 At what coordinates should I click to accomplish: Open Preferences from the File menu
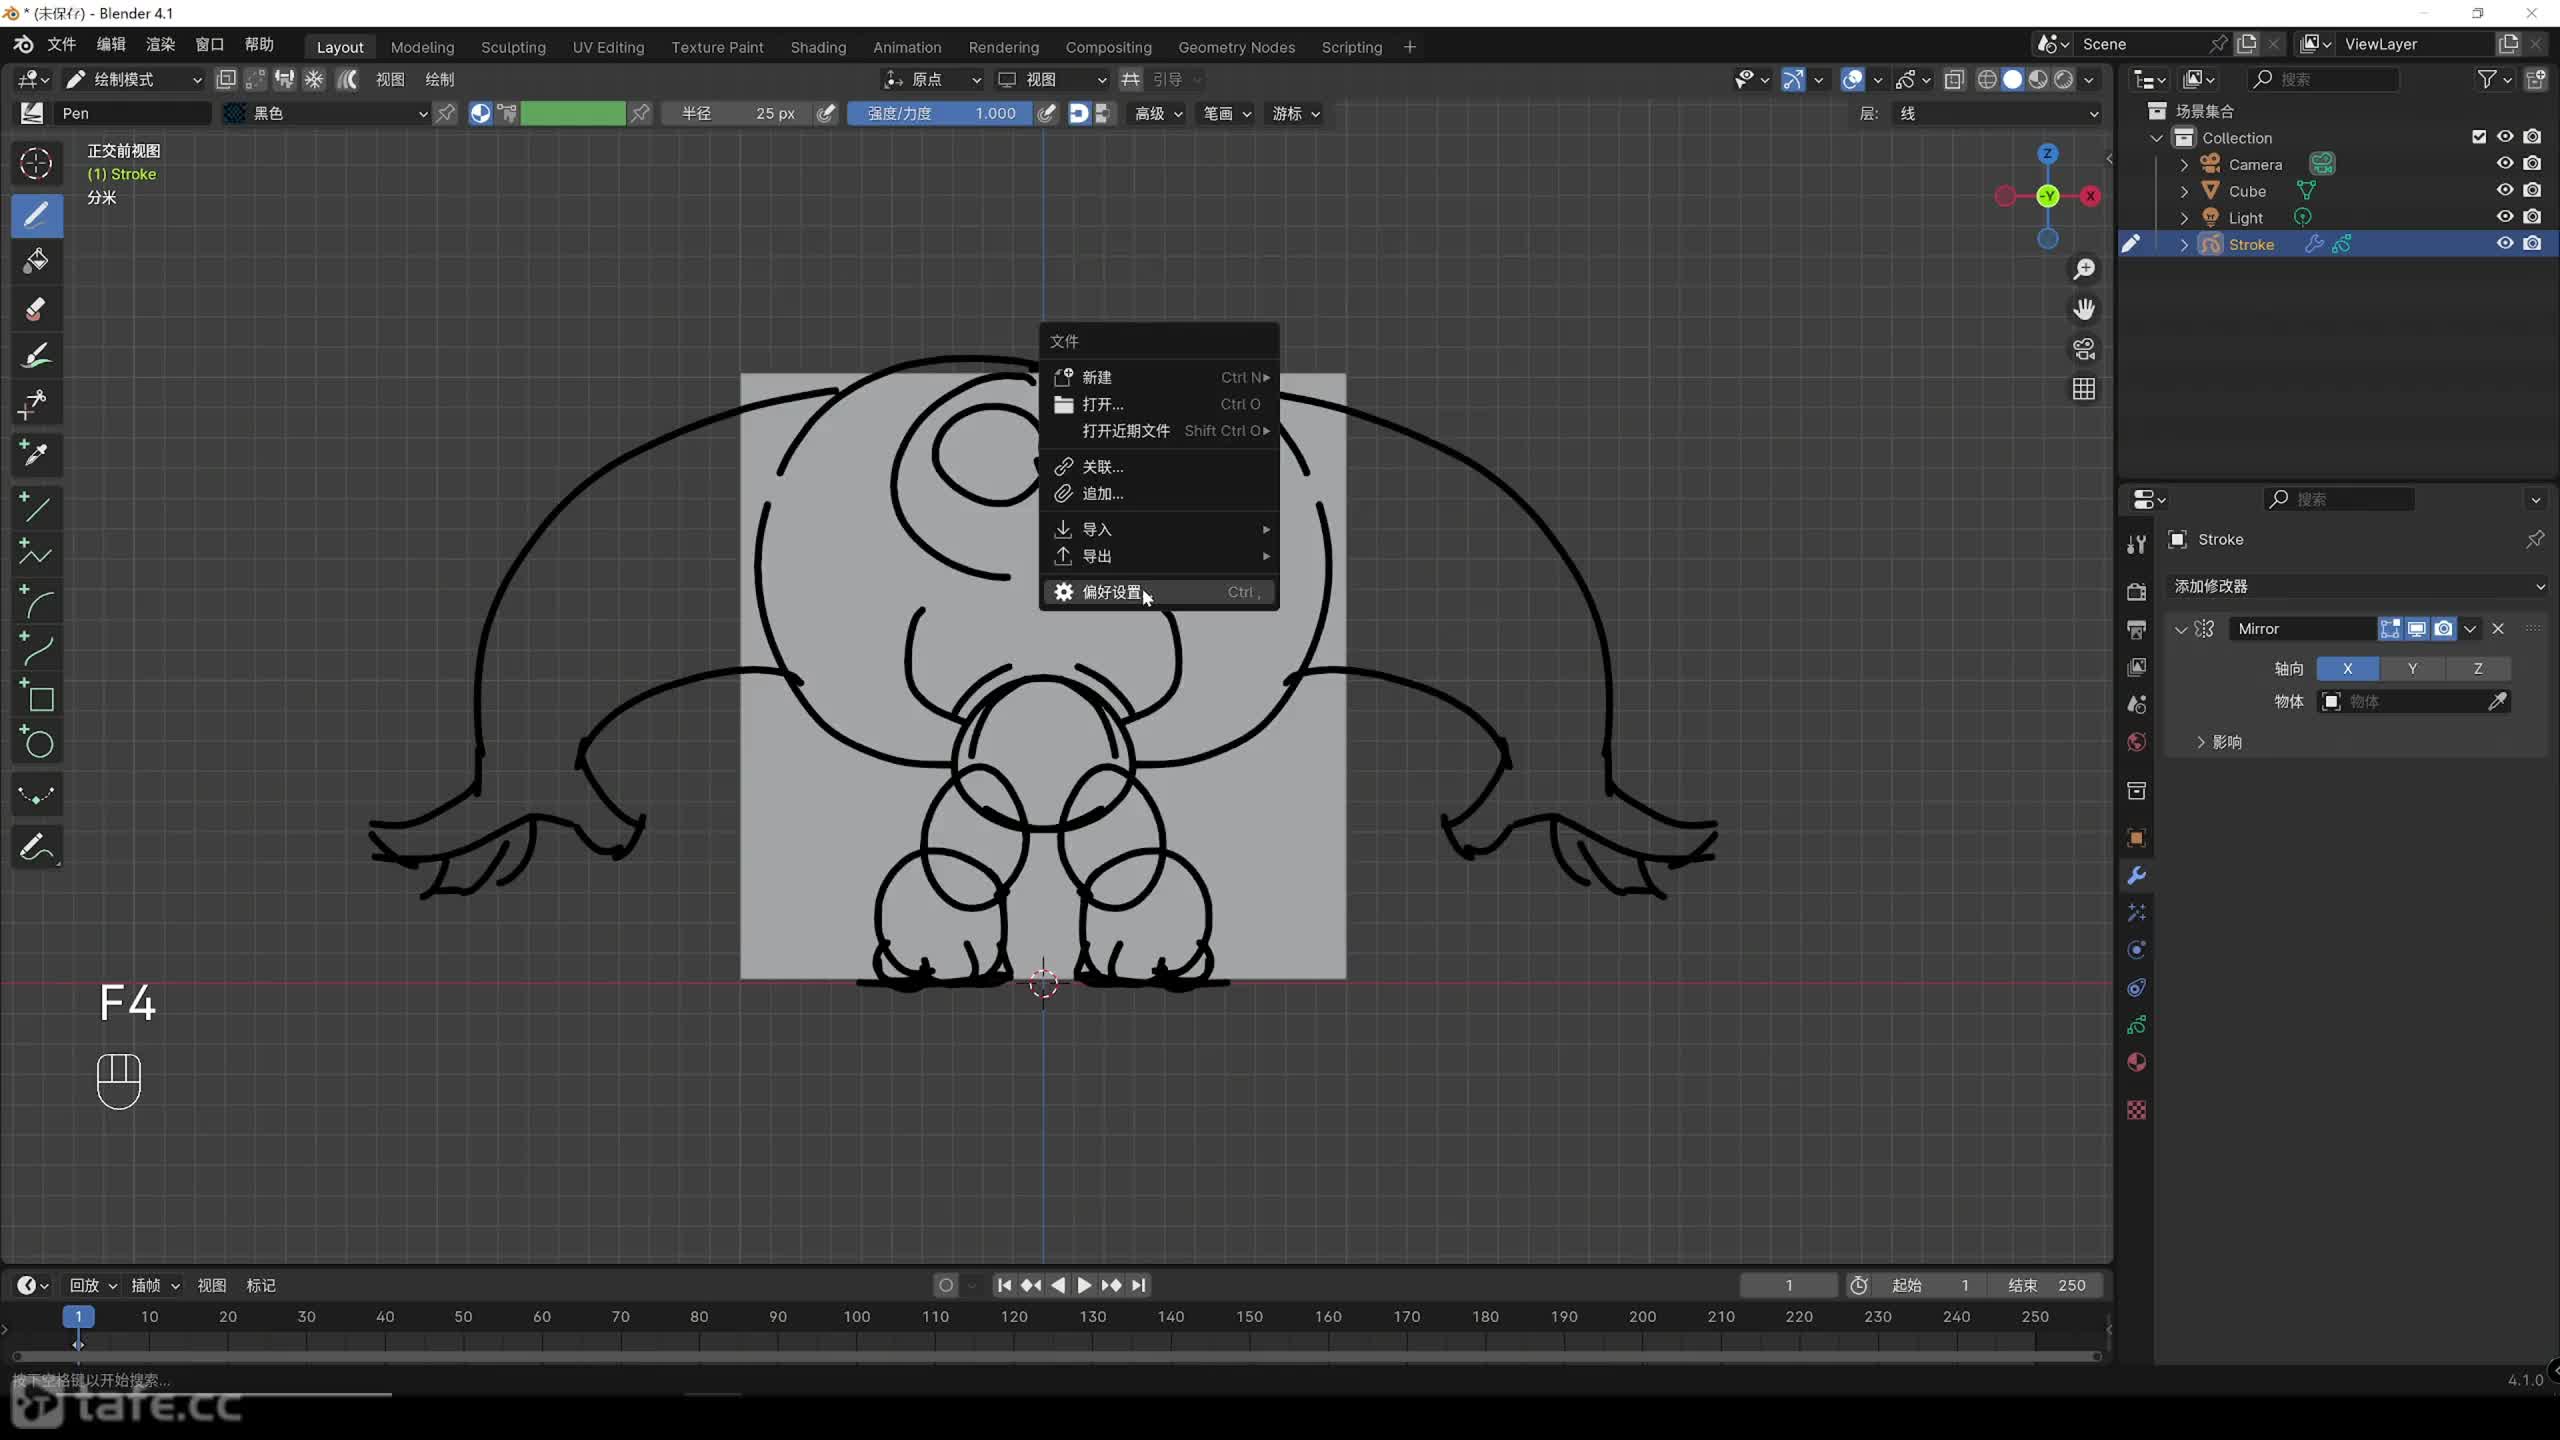tap(1159, 592)
